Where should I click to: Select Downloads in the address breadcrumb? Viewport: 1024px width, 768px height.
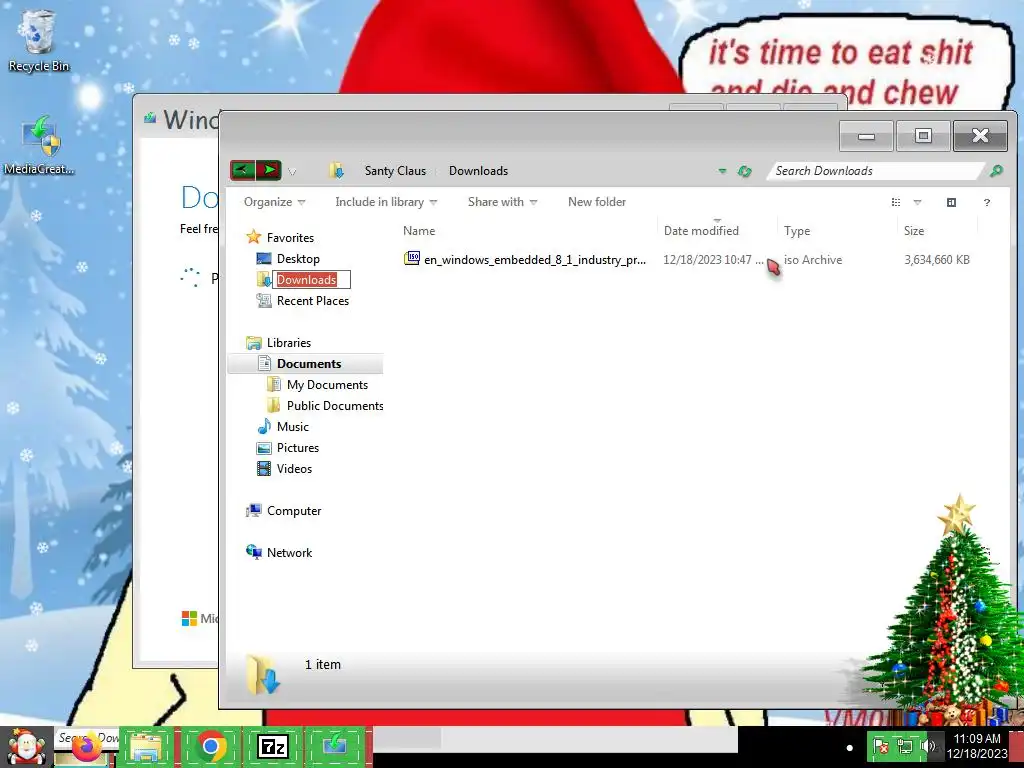coord(478,170)
